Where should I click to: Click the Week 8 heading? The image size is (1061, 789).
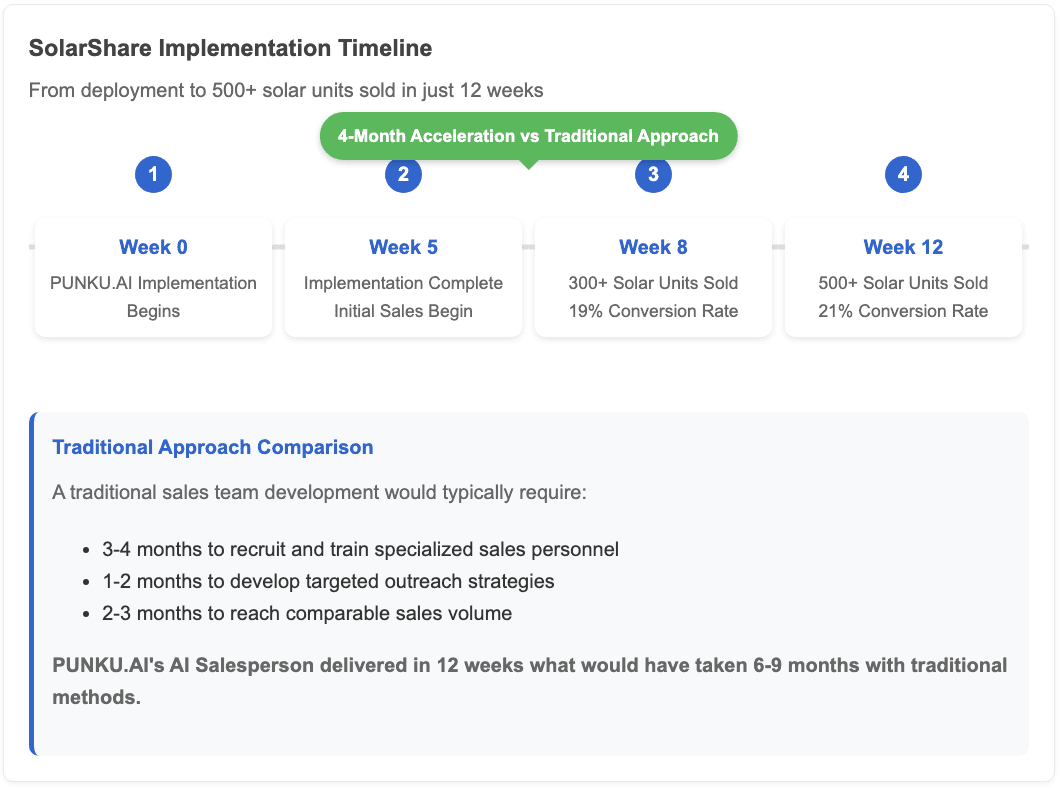pyautogui.click(x=653, y=247)
